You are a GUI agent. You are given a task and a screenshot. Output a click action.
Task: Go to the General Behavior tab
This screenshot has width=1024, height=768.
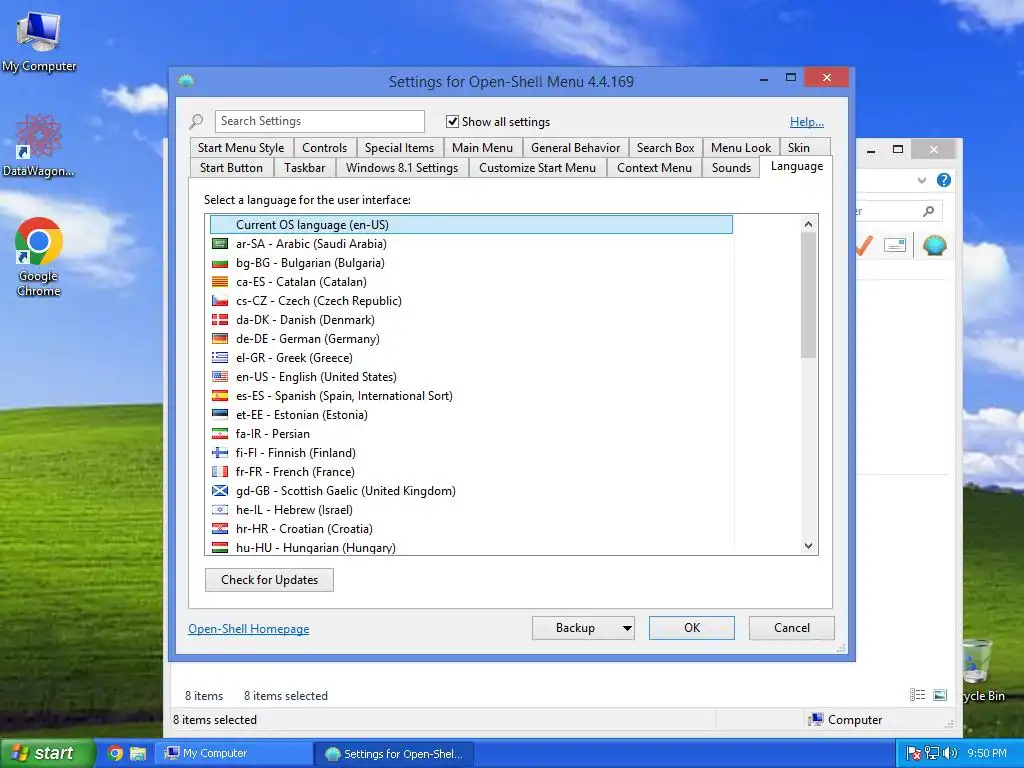coord(575,148)
